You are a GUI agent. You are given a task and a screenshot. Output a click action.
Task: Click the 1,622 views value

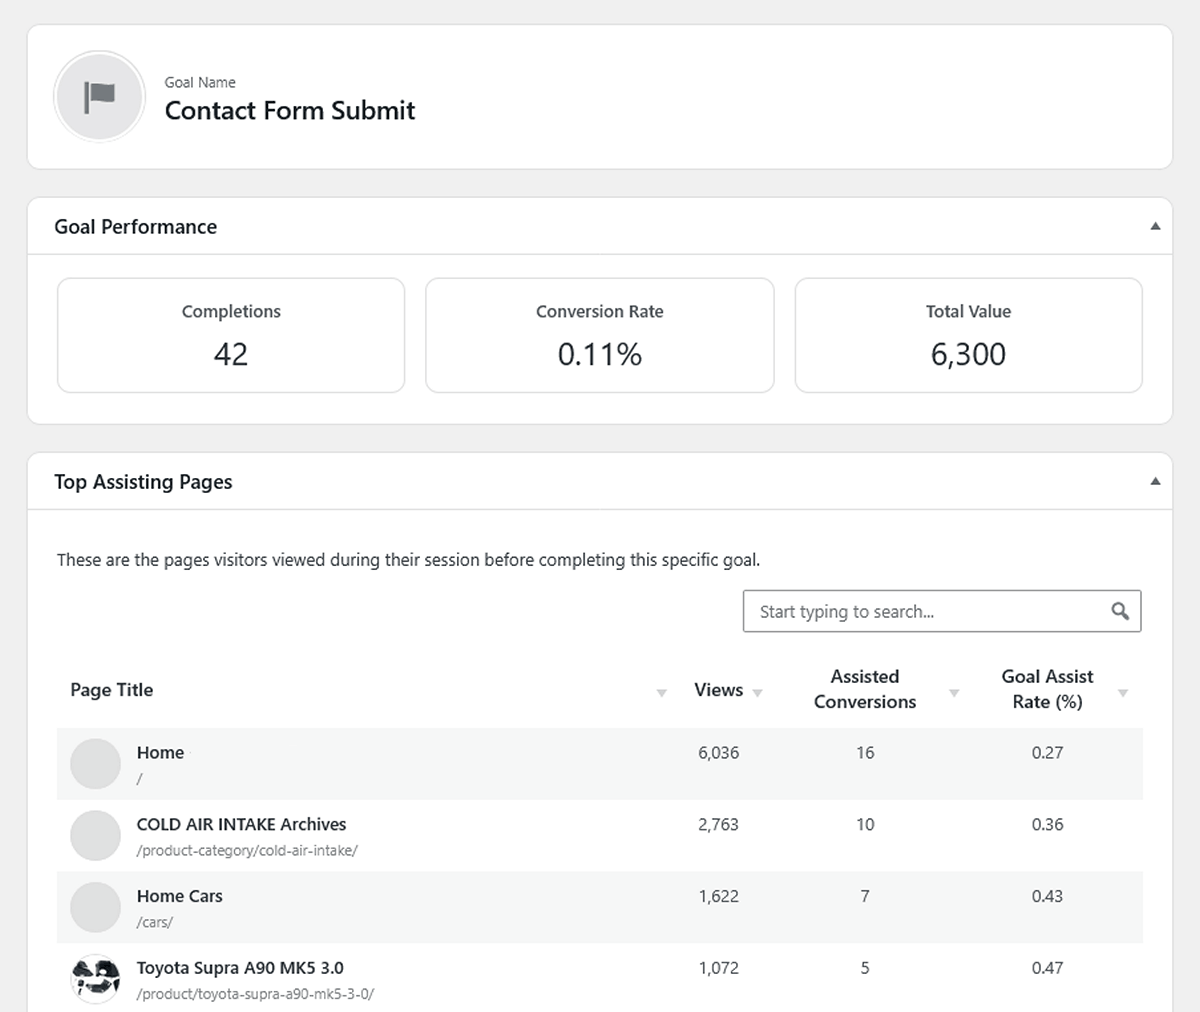pos(718,897)
